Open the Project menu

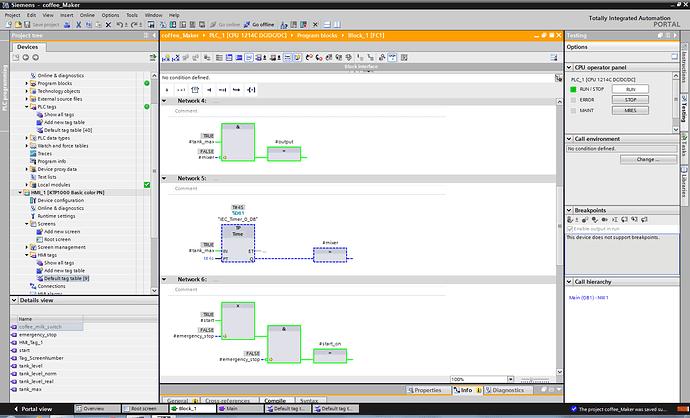pos(12,15)
